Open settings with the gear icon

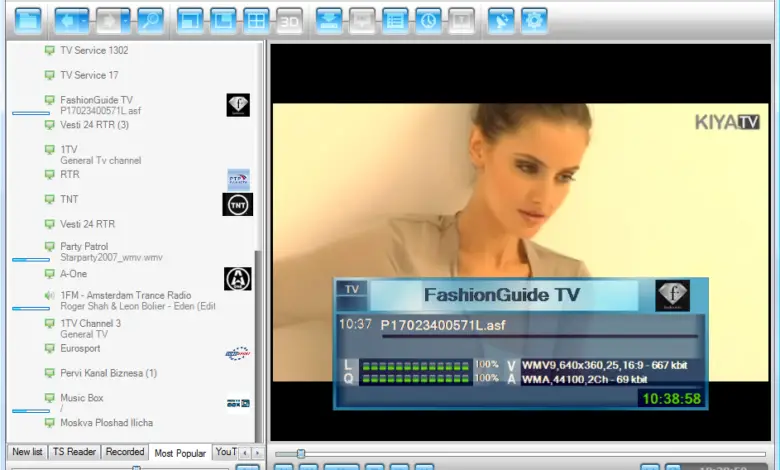534,21
